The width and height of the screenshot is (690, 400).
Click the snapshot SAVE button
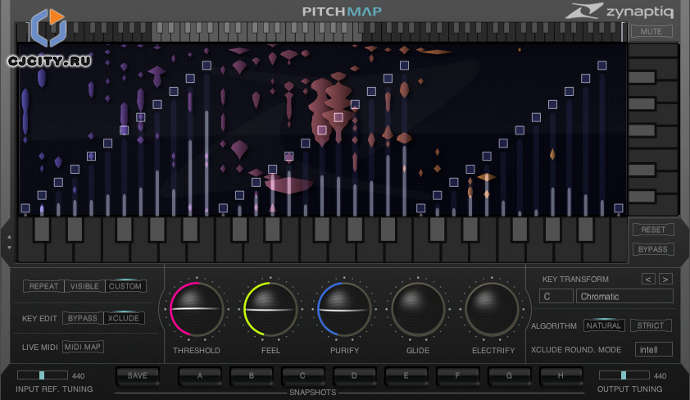click(x=137, y=376)
